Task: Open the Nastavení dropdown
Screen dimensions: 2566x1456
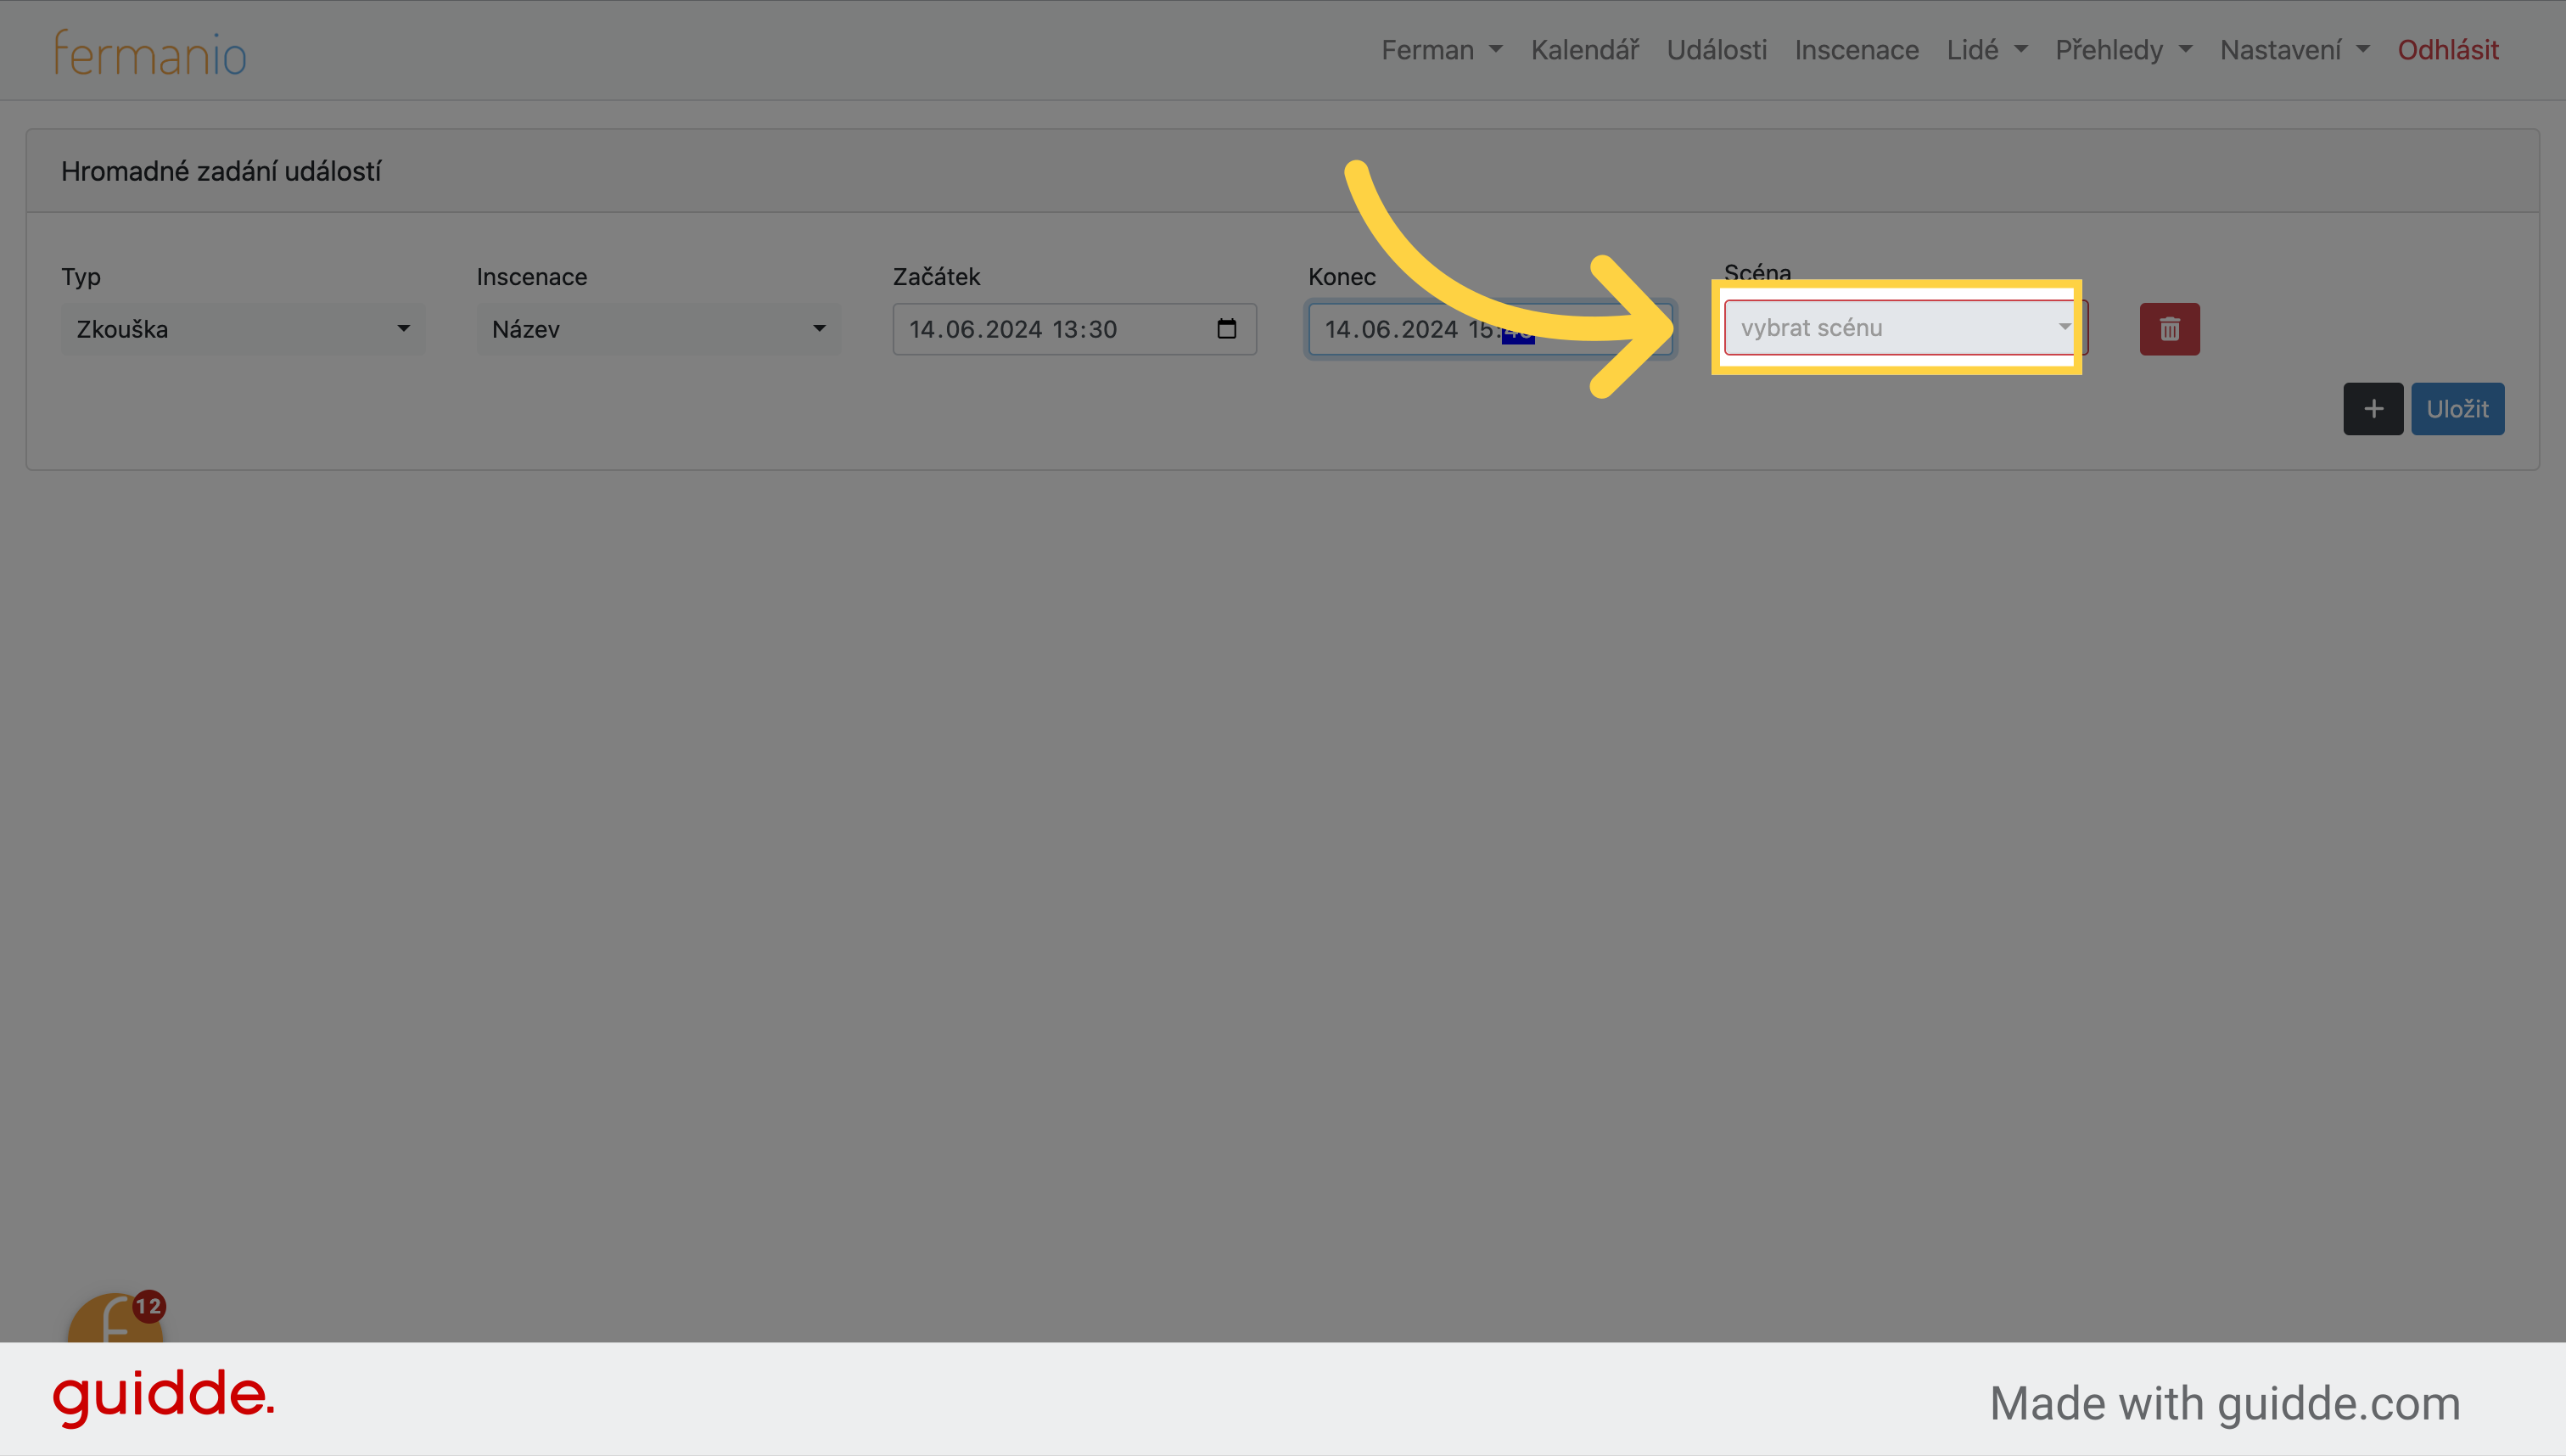Action: tap(2294, 50)
